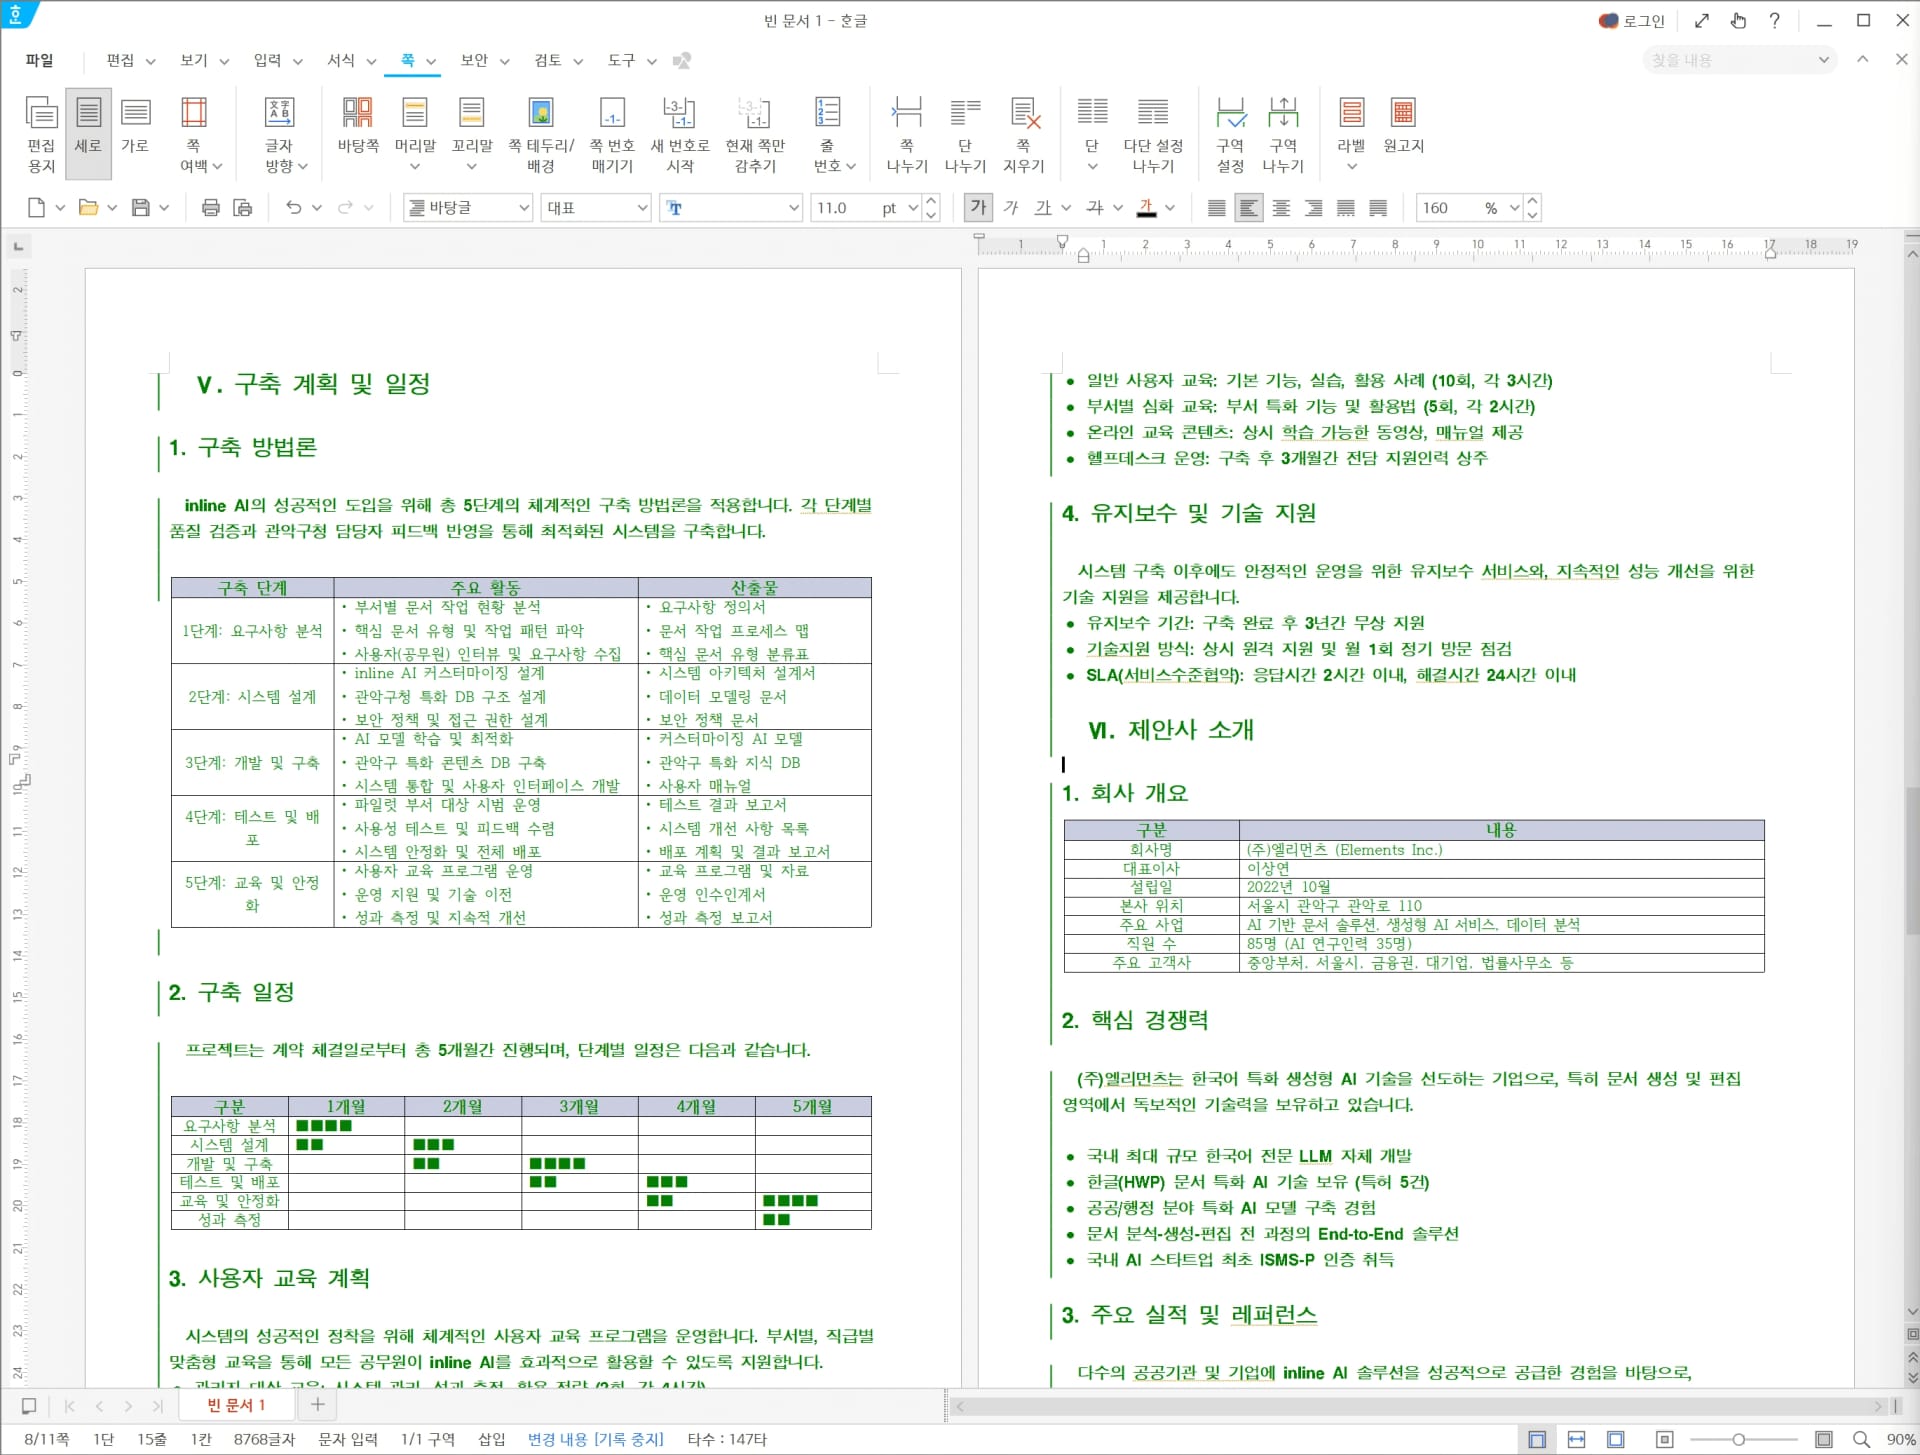Switch page orientation to 가로 landscape
This screenshot has width=1920, height=1455.
tap(136, 130)
